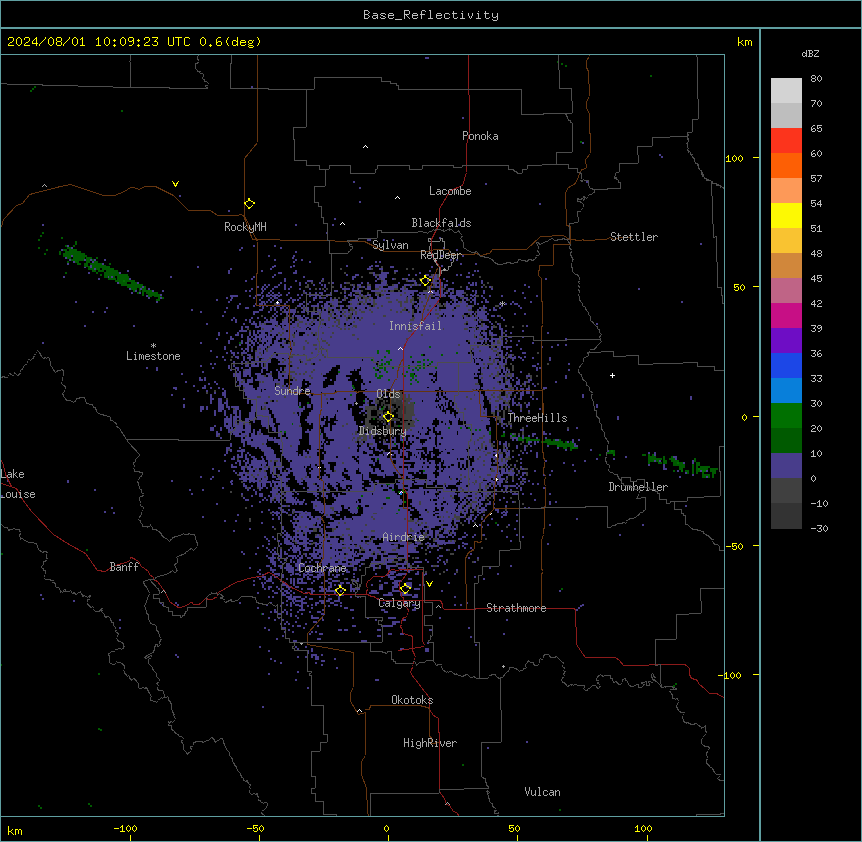This screenshot has height=842, width=862.
Task: Select the Stettler label
Action: 633,237
